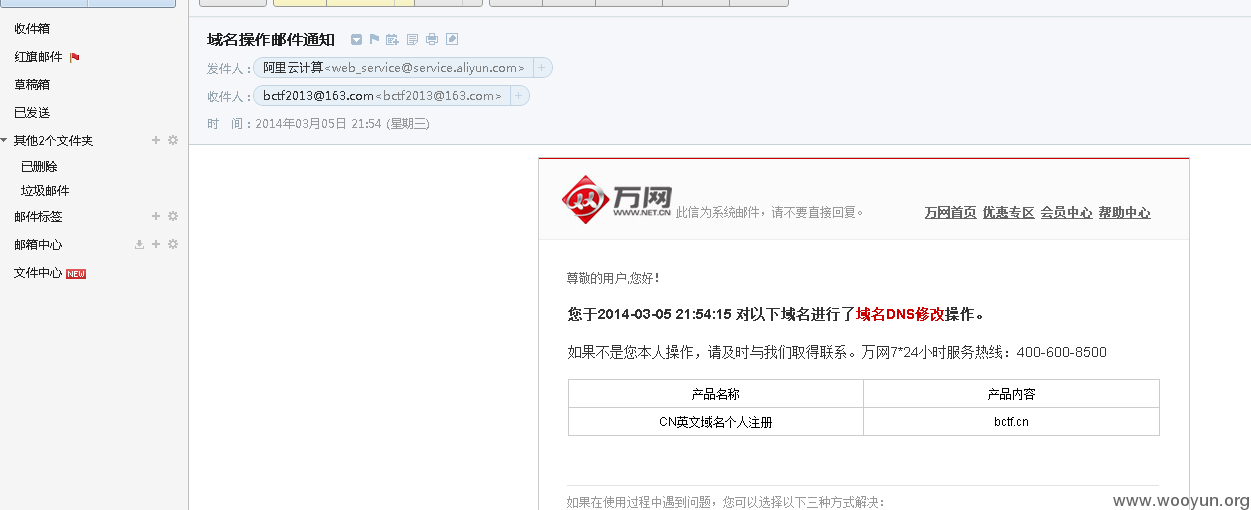Click the sender 阿里云计算 address chip
1251x510 pixels.
point(392,68)
